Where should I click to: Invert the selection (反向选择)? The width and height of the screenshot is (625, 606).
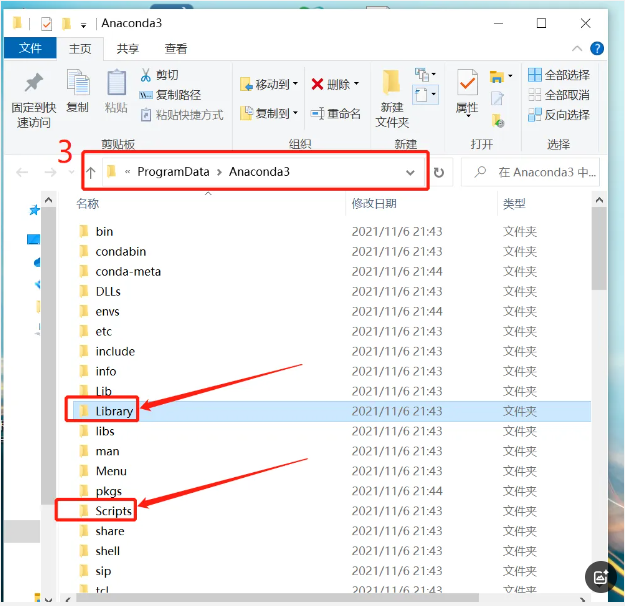tap(559, 115)
